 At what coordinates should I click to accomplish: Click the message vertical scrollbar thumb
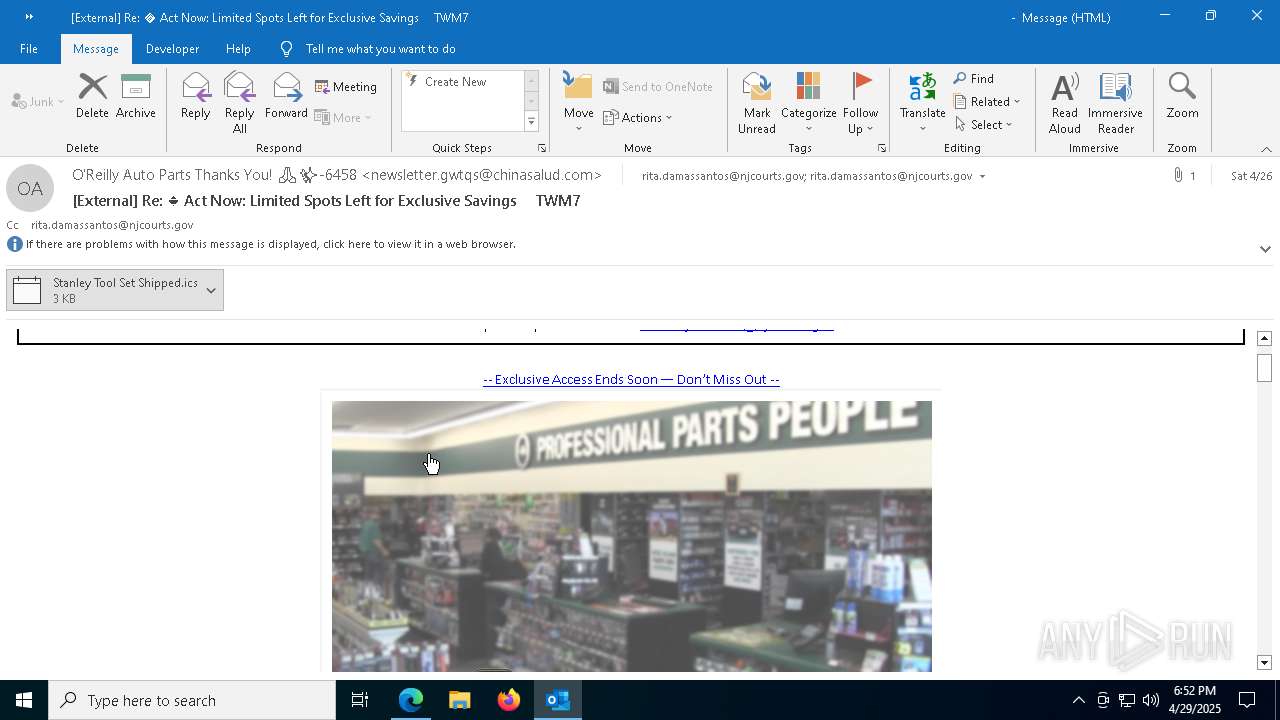coord(1264,368)
